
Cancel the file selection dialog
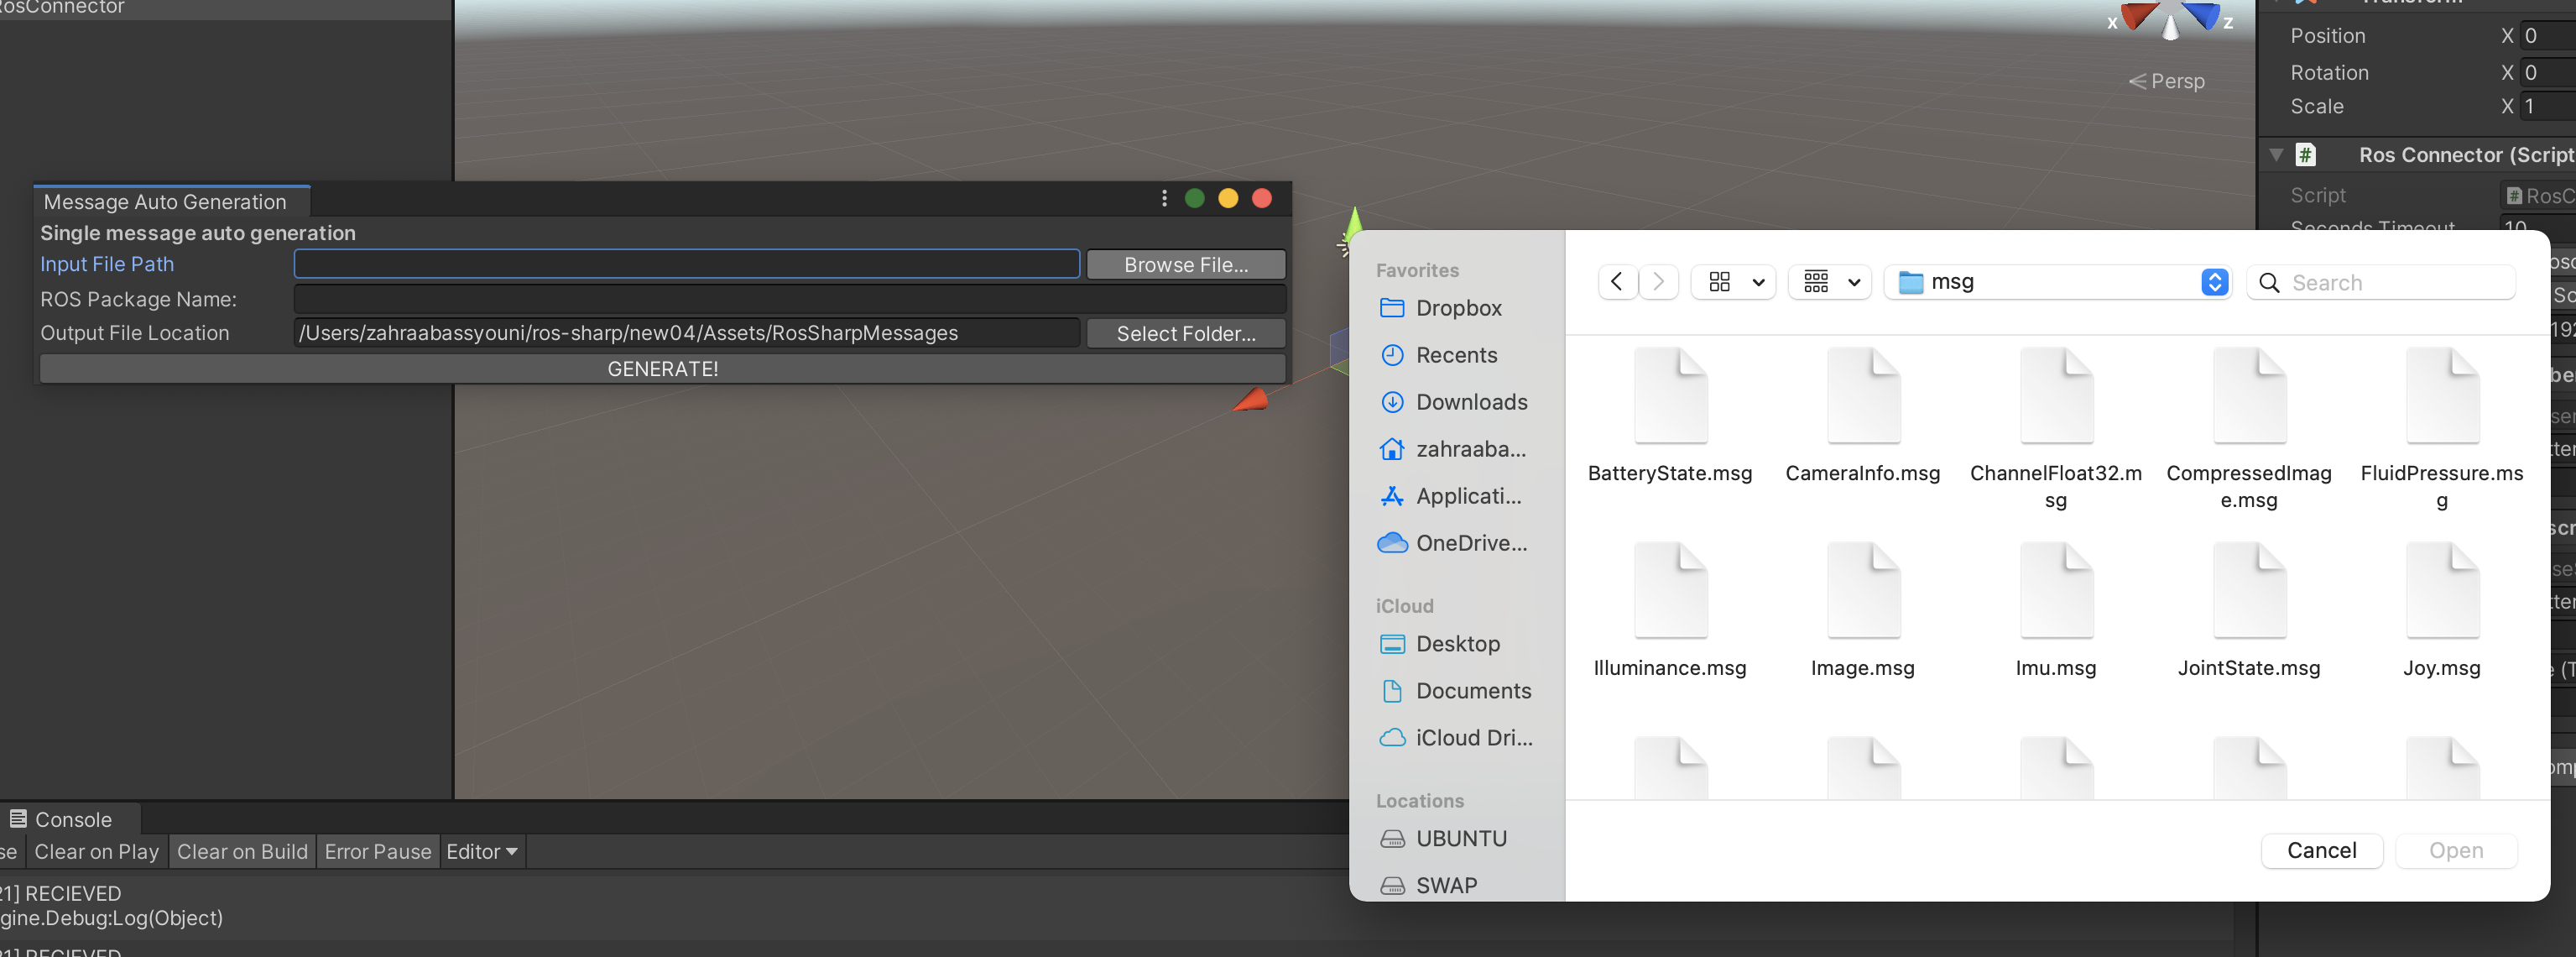click(2322, 851)
